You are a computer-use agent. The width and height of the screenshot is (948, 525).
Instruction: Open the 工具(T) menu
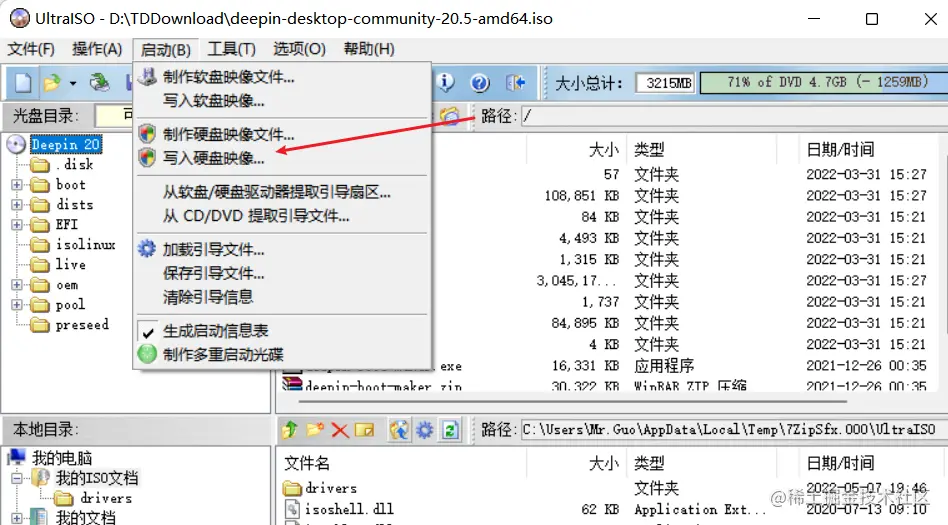tap(232, 49)
